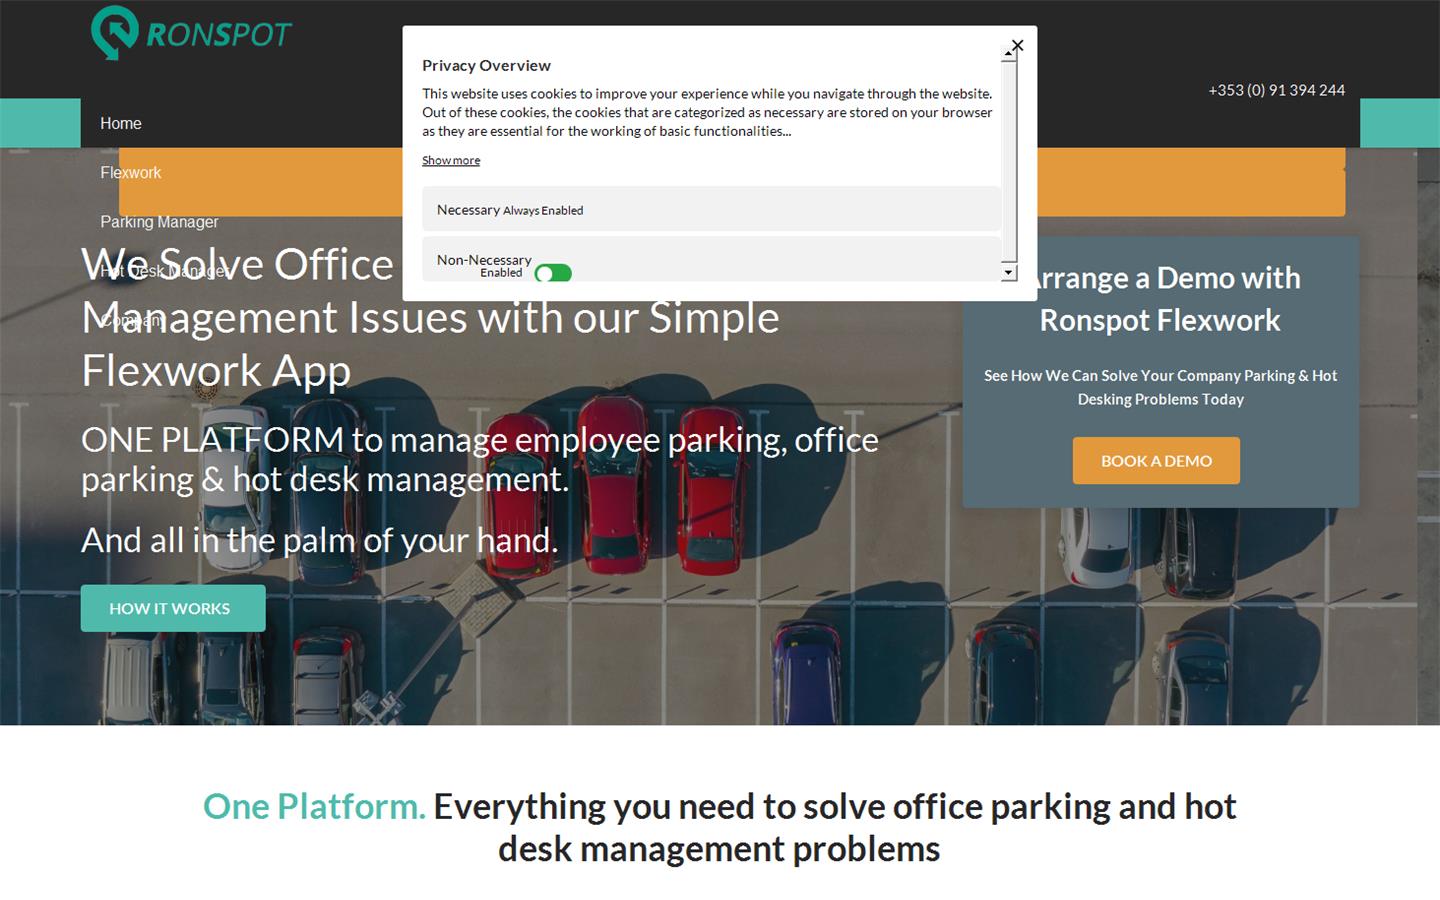The image size is (1440, 900).
Task: Click the Ronspot logo
Action: [x=190, y=33]
